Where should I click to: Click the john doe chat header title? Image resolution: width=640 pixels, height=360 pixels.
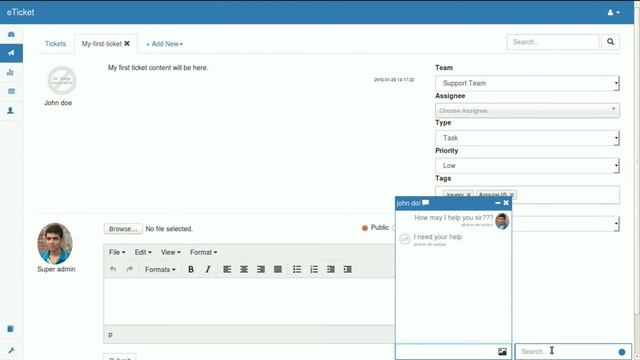point(409,203)
